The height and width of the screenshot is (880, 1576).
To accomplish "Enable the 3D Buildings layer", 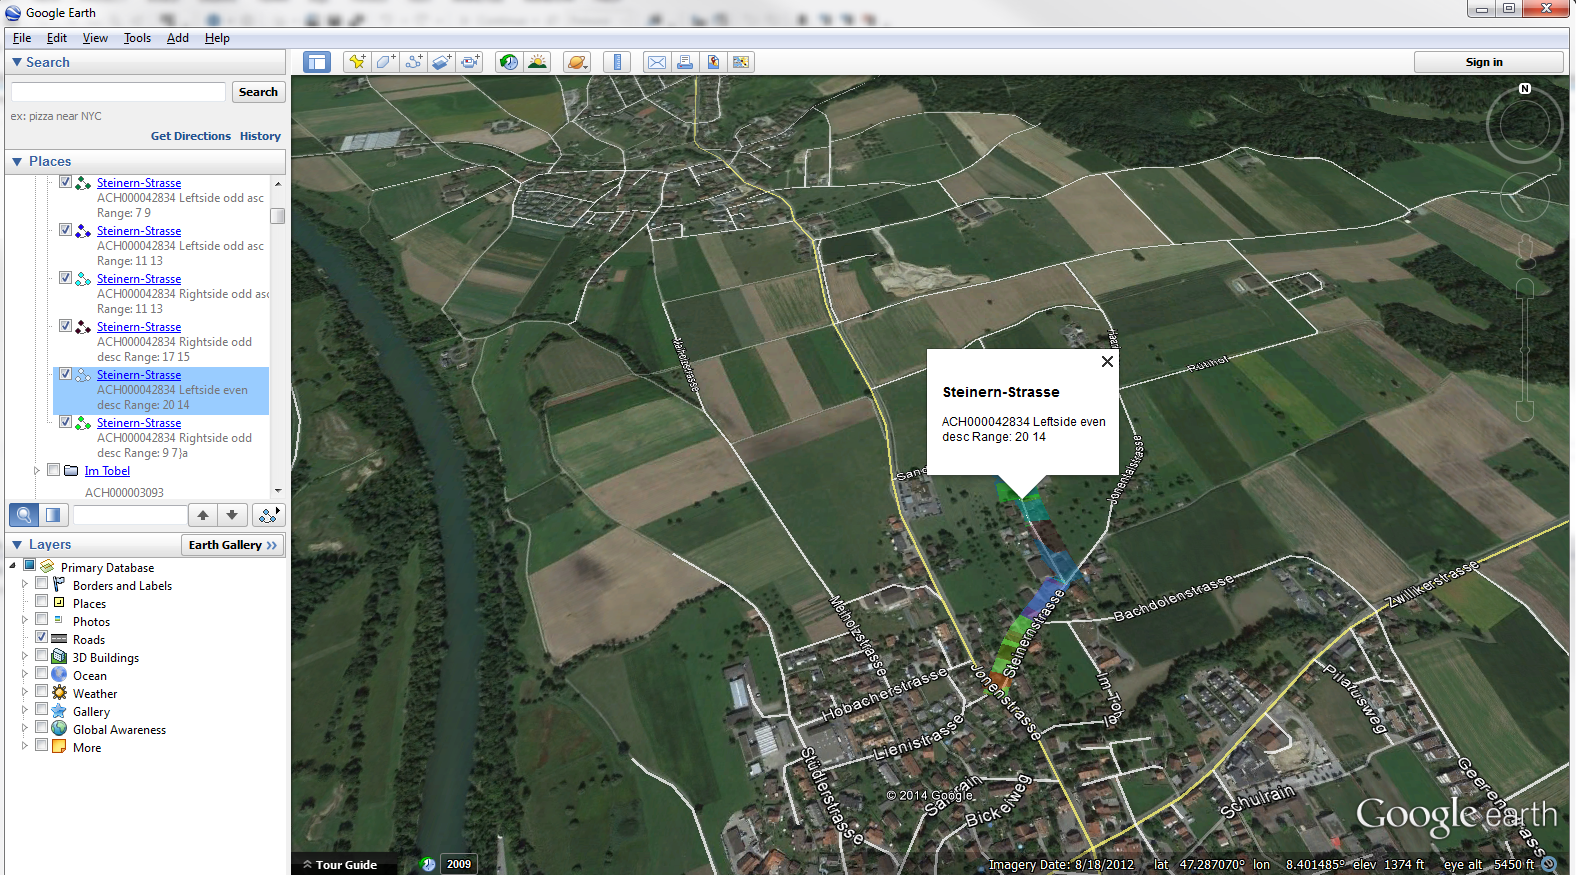I will click(41, 655).
